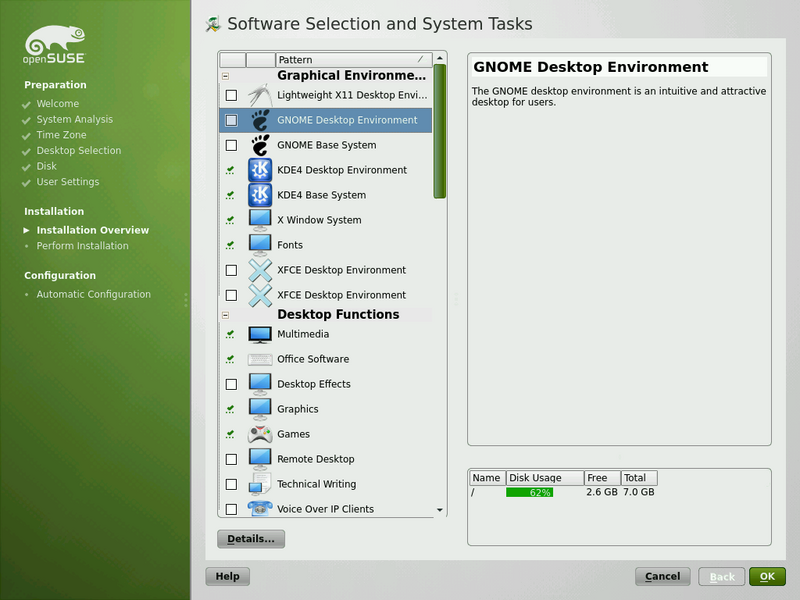
Task: Select the Desktop Selection sidebar step
Action: (79, 151)
